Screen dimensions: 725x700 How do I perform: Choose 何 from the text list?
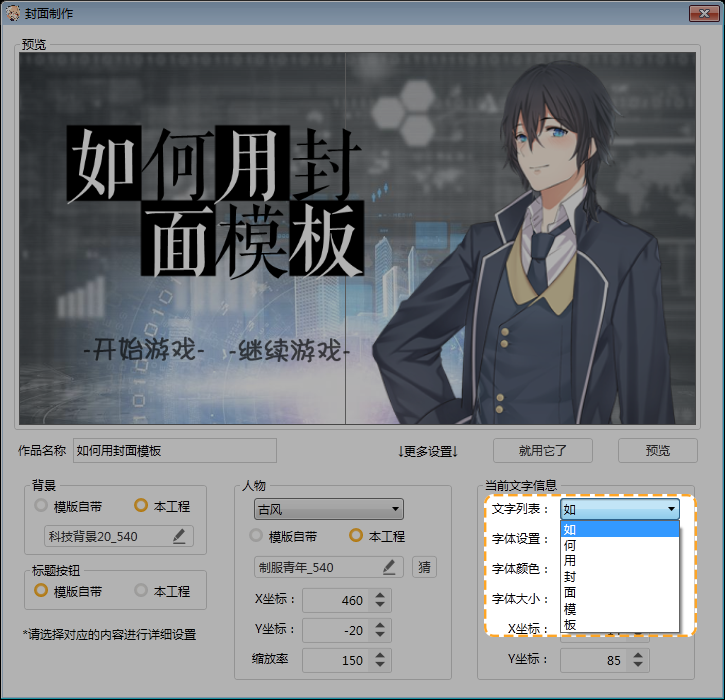click(x=570, y=545)
